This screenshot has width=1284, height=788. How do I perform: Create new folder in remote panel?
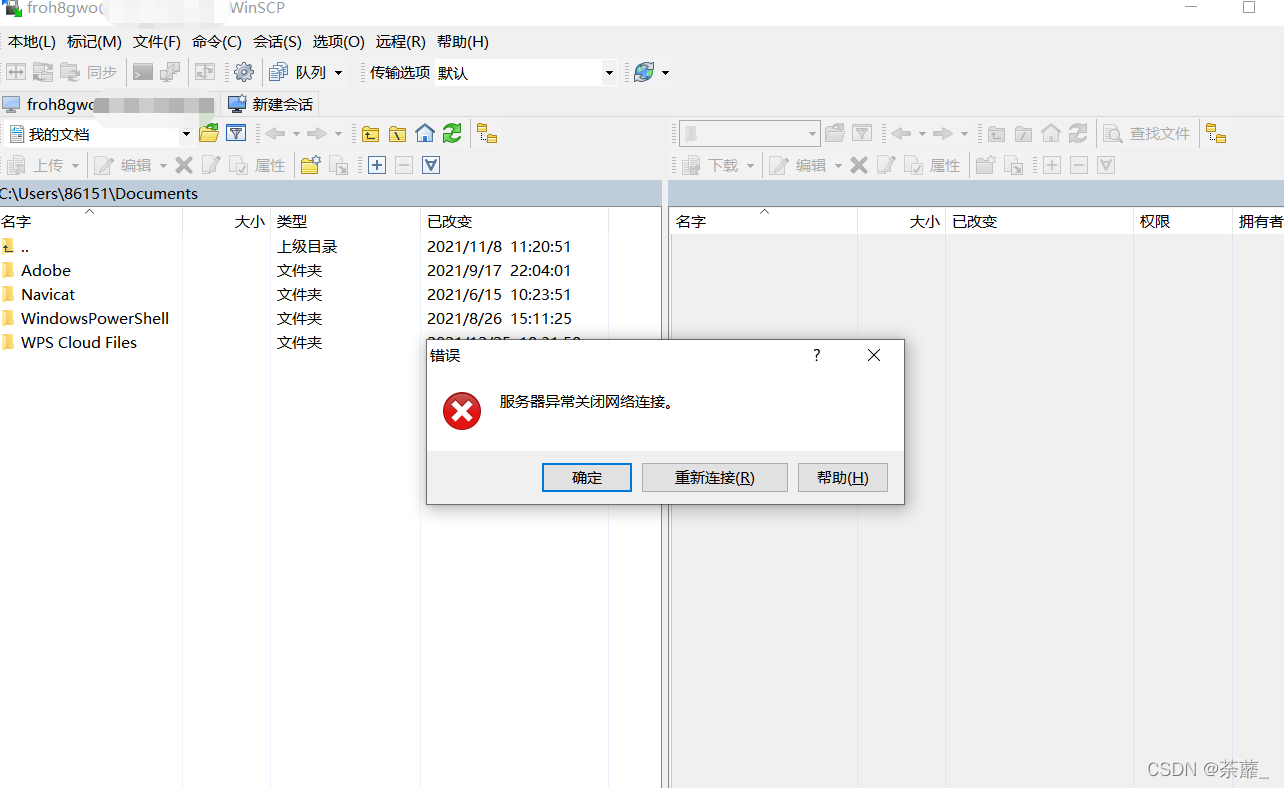tap(986, 165)
